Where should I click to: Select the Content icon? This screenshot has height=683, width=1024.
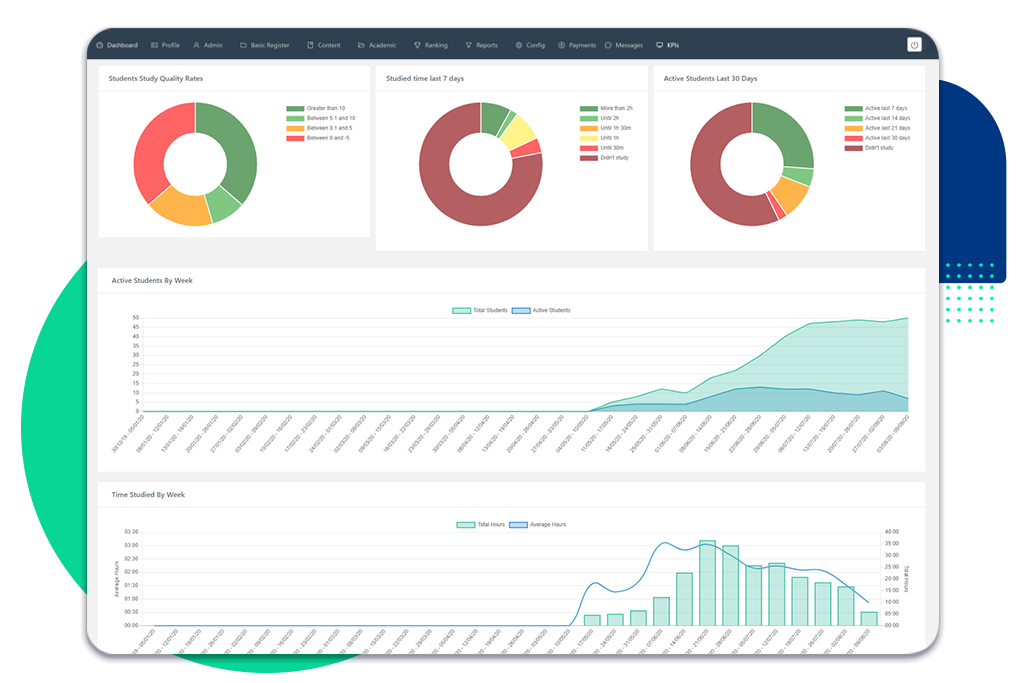[310, 45]
